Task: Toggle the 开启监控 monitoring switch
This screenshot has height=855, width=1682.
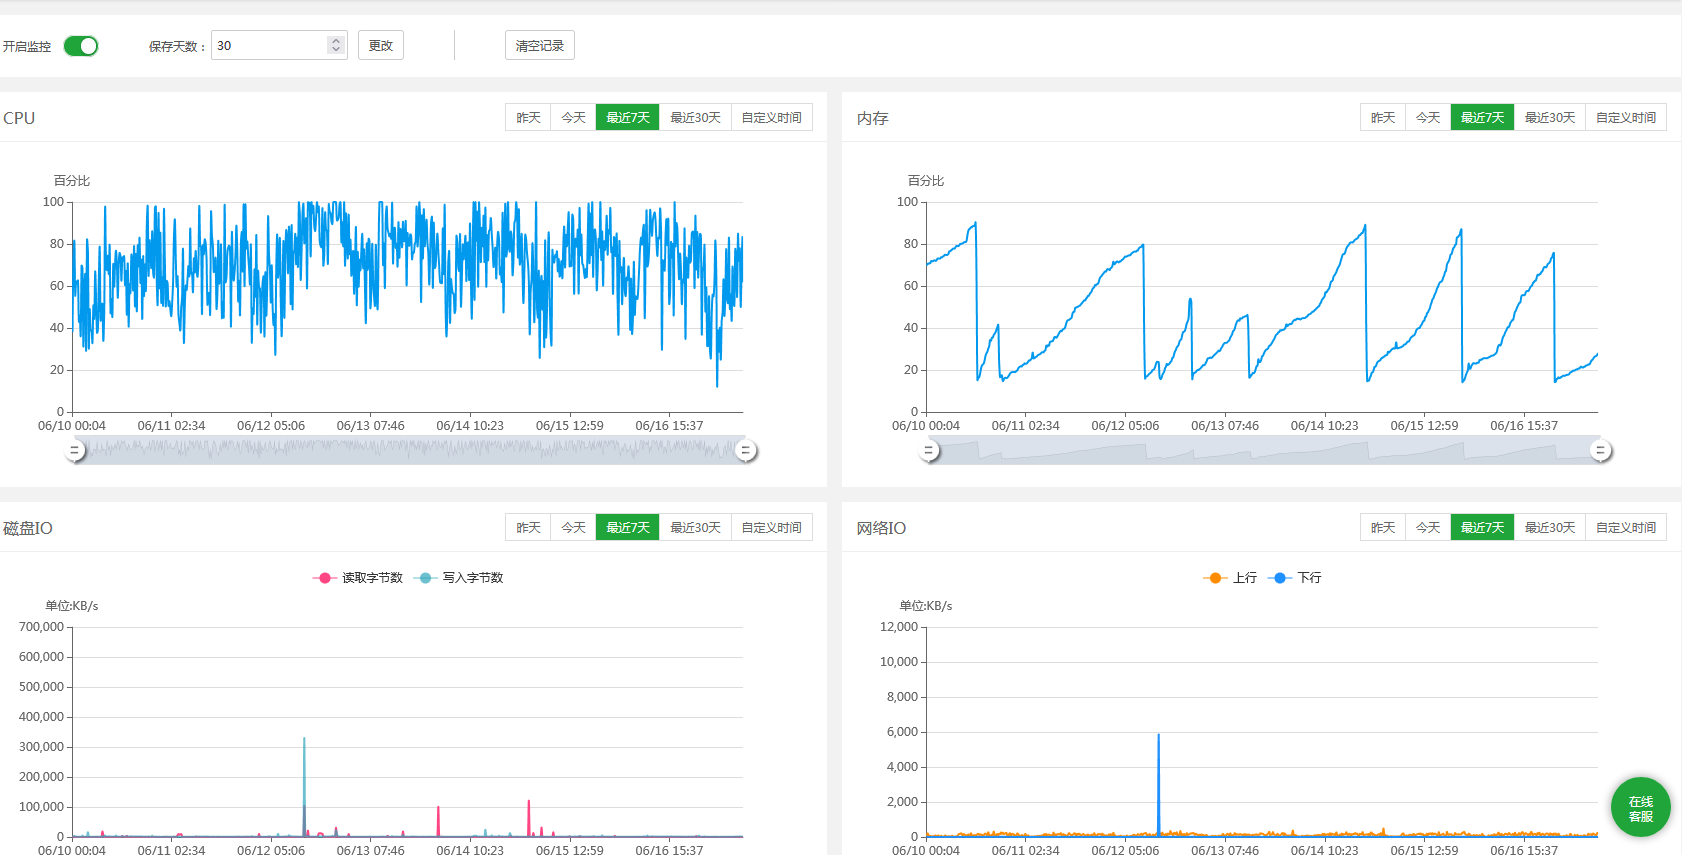Action: [x=81, y=46]
